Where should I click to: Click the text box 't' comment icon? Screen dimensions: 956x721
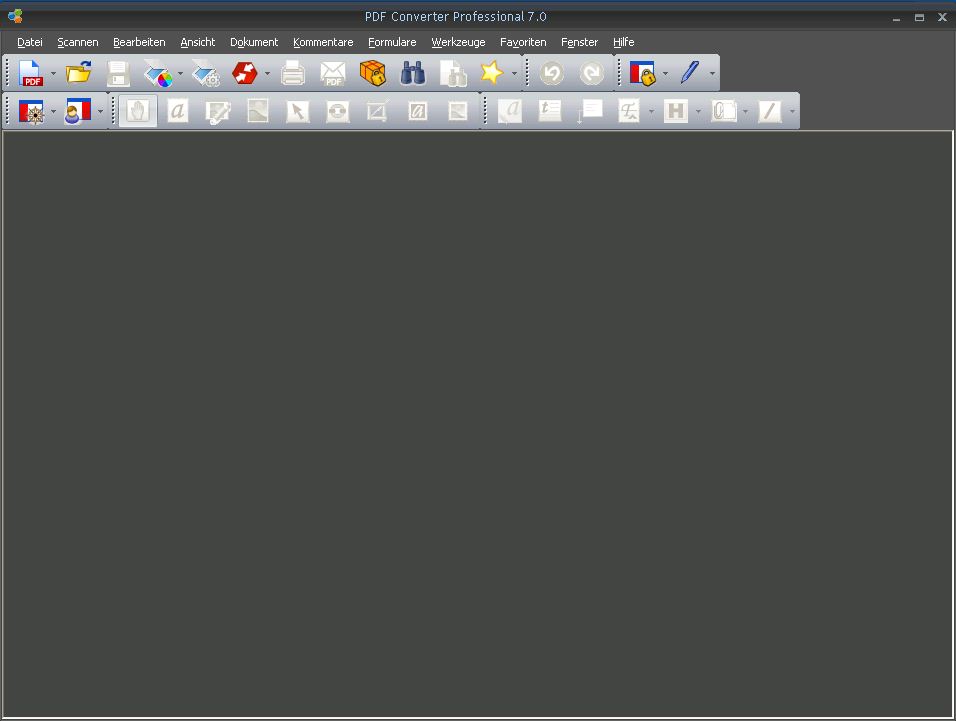coord(549,110)
